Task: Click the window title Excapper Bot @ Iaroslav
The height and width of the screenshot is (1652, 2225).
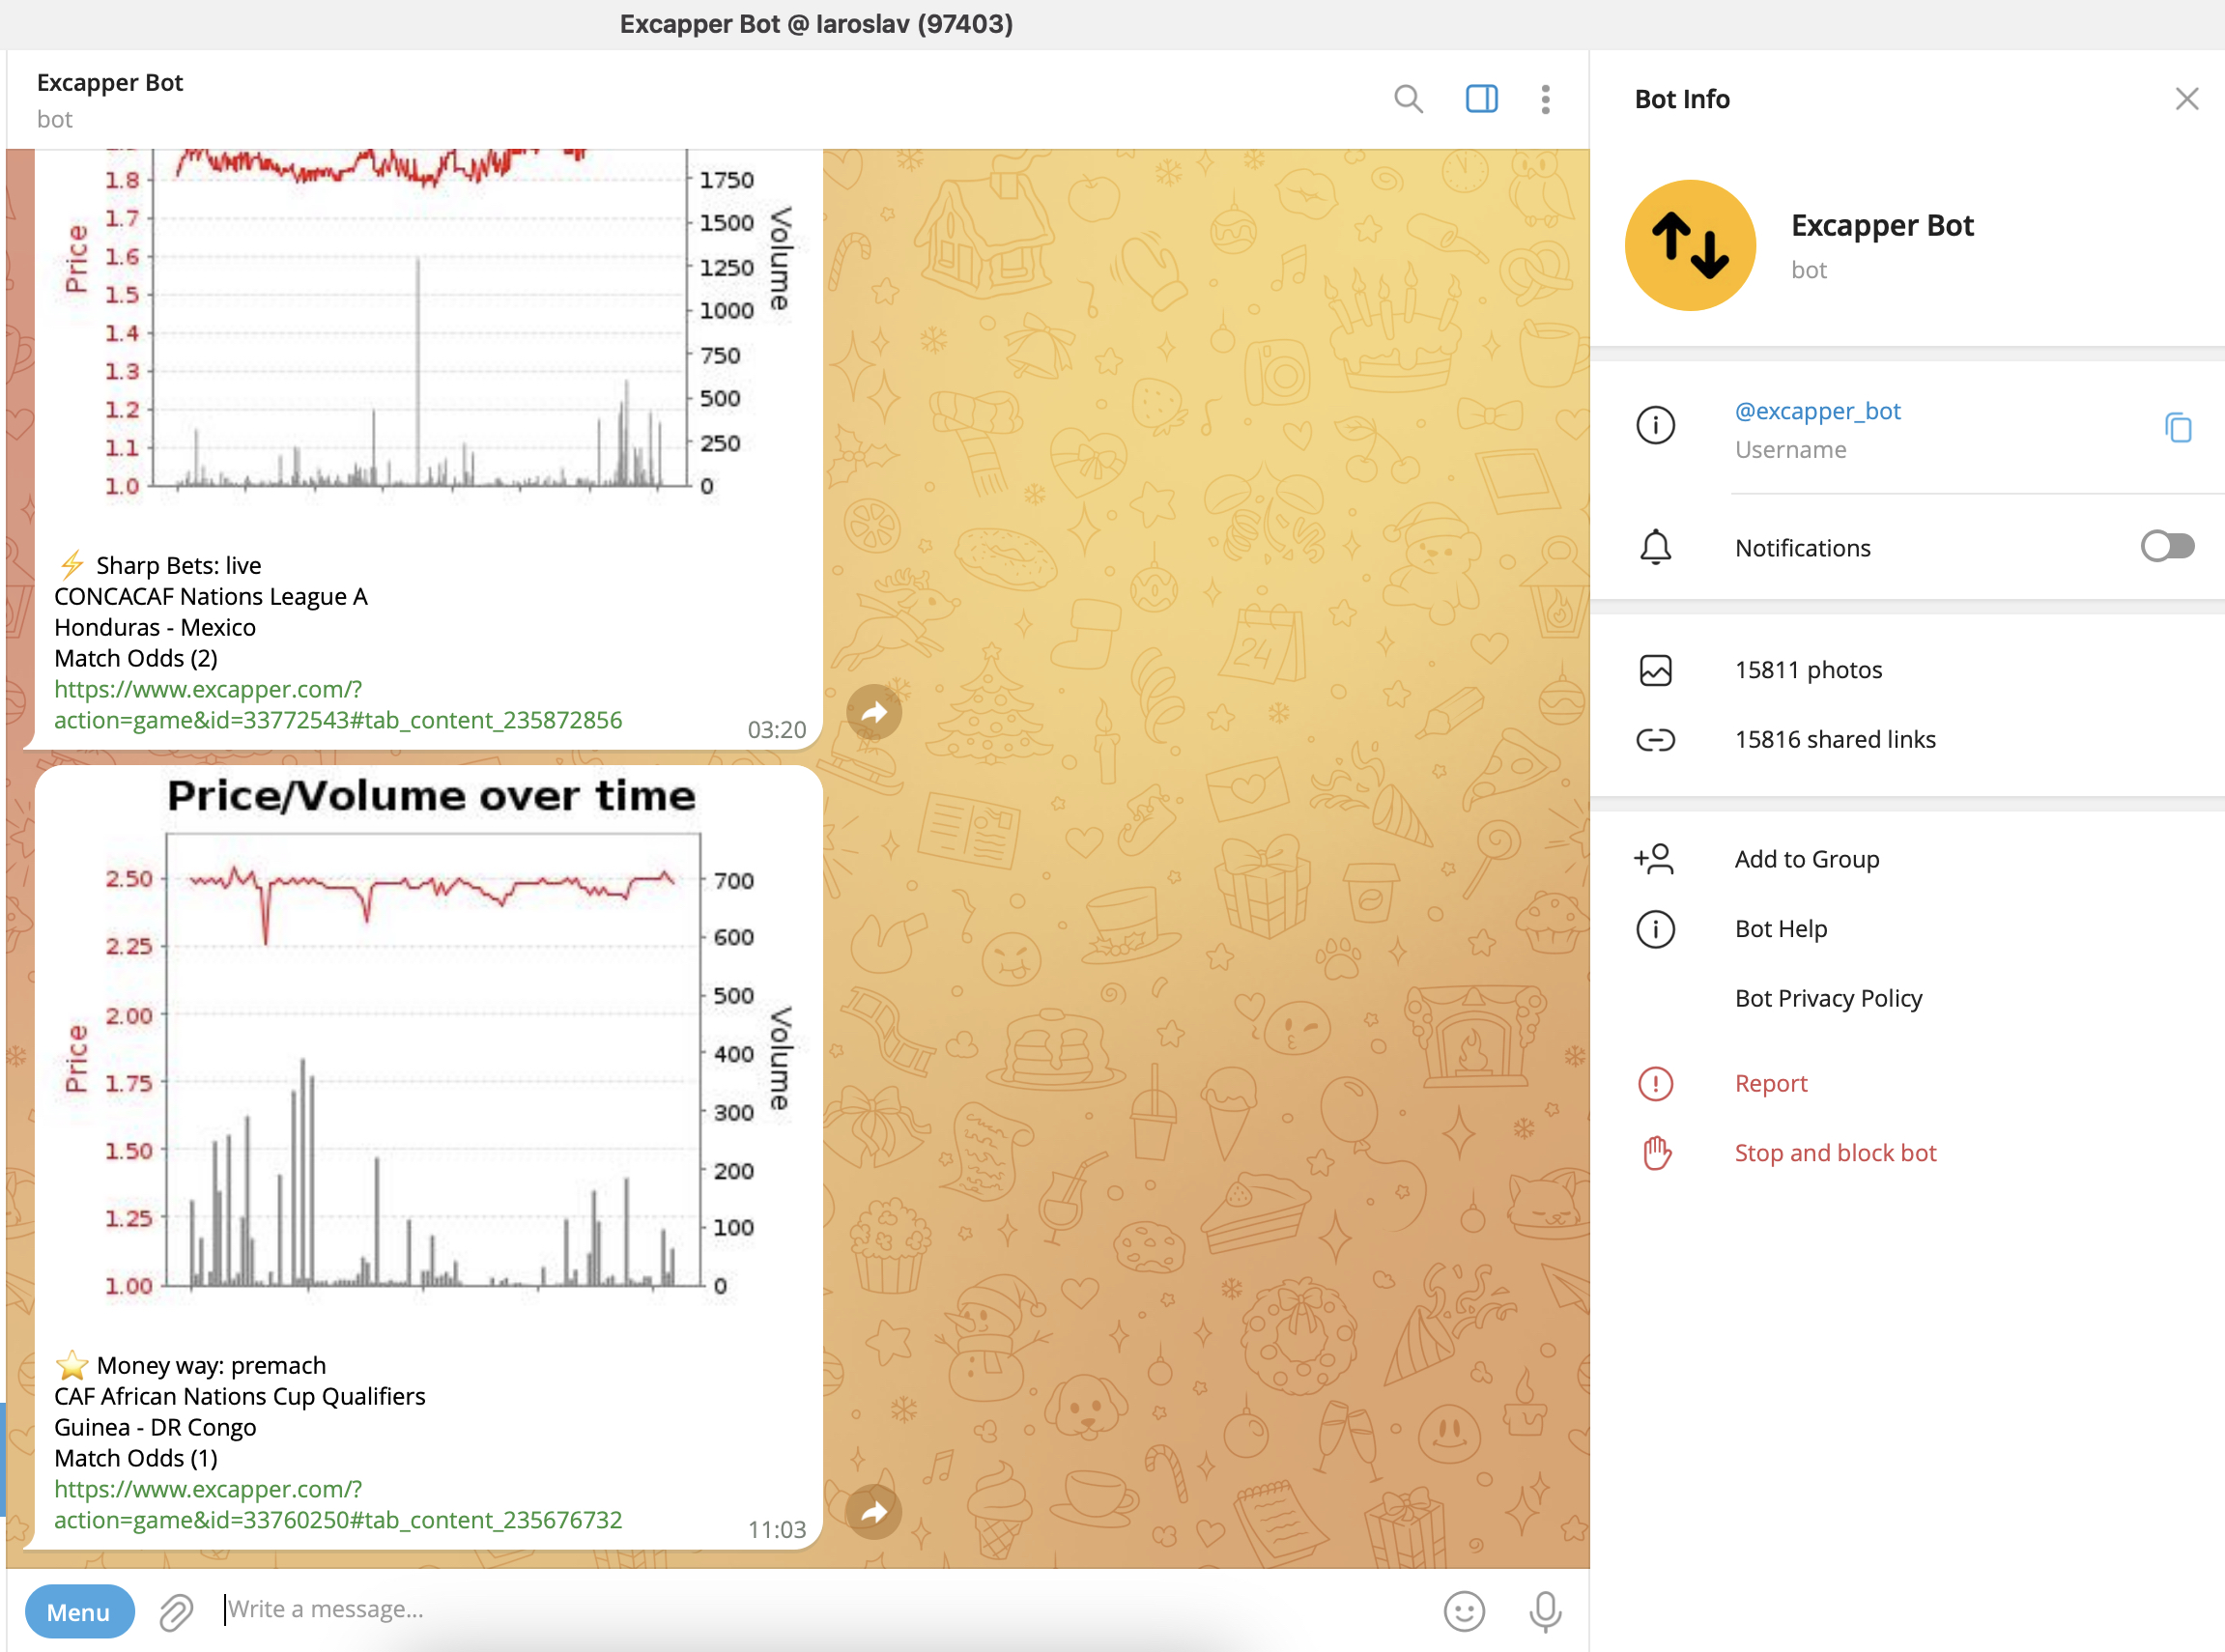Action: pyautogui.click(x=816, y=24)
